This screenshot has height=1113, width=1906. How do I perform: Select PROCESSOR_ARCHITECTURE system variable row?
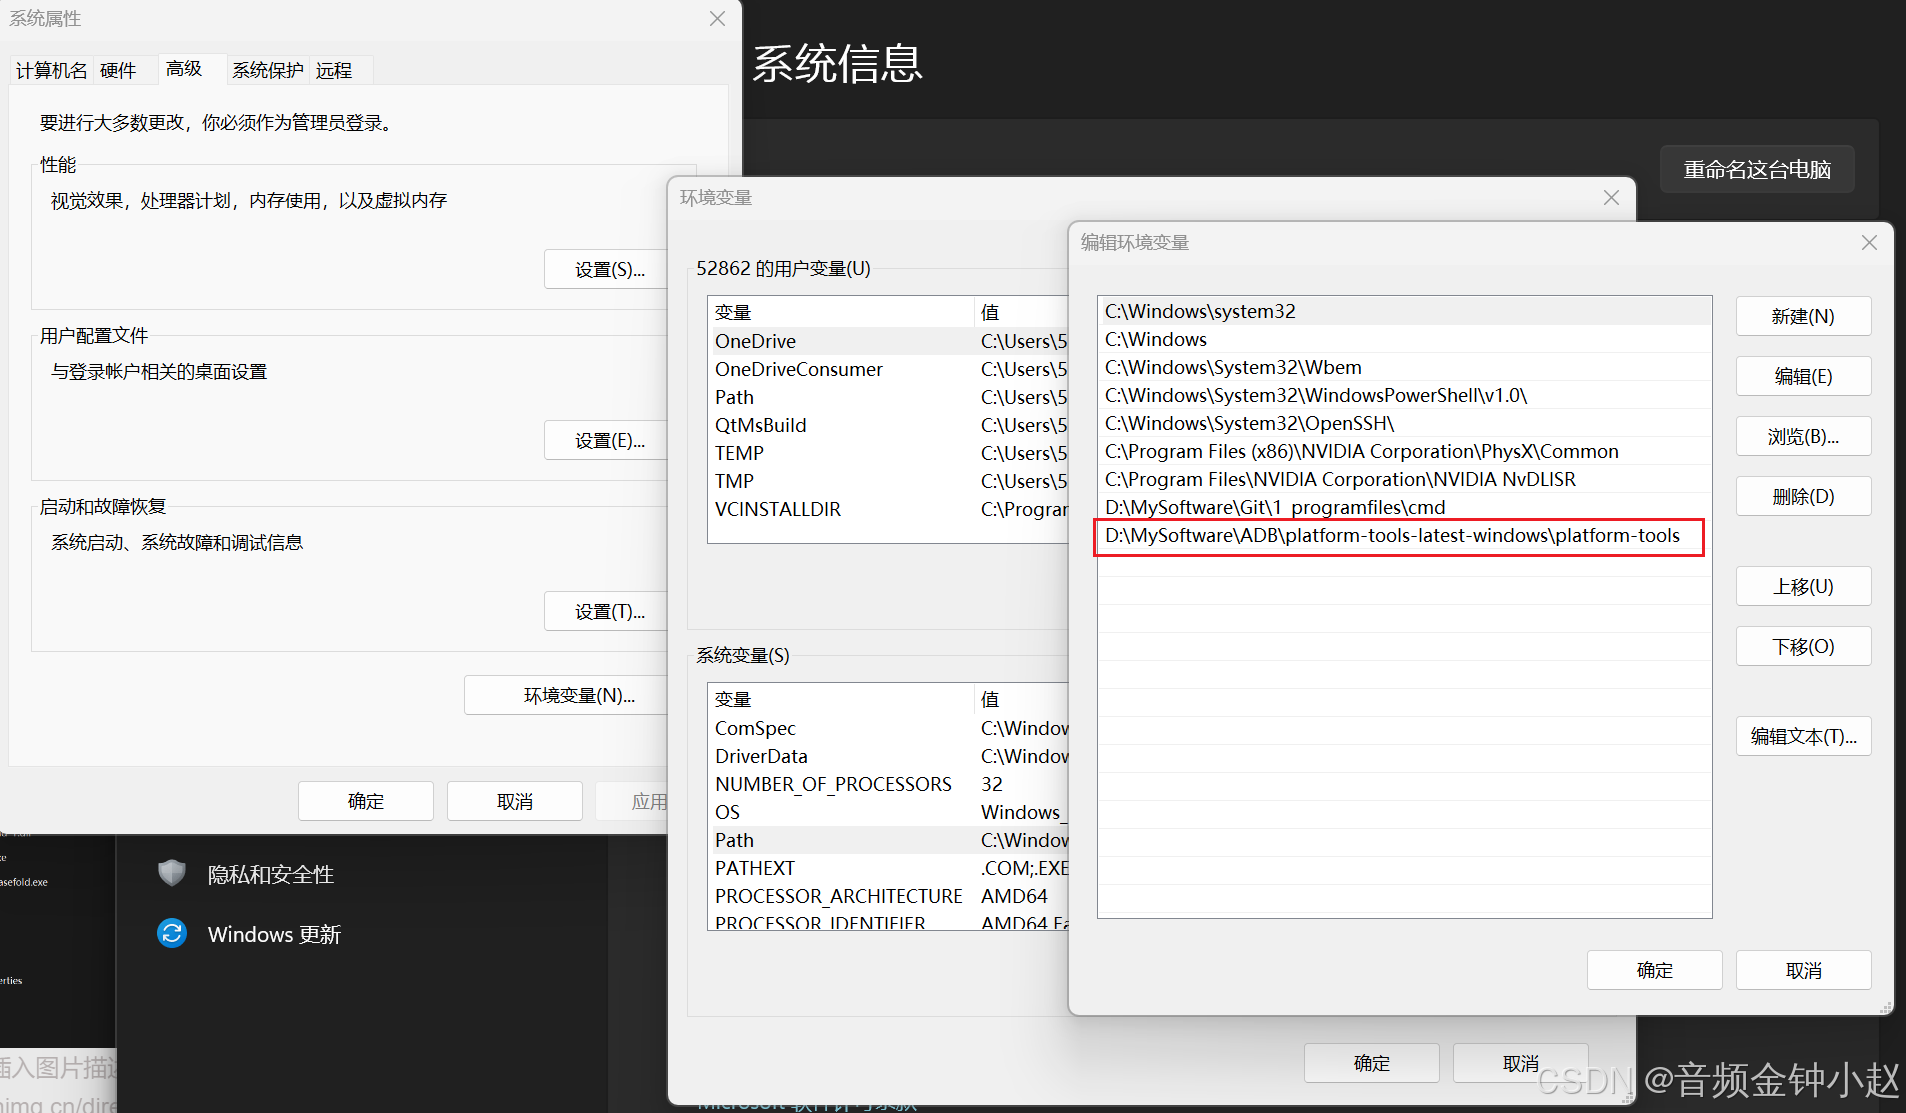pyautogui.click(x=888, y=896)
